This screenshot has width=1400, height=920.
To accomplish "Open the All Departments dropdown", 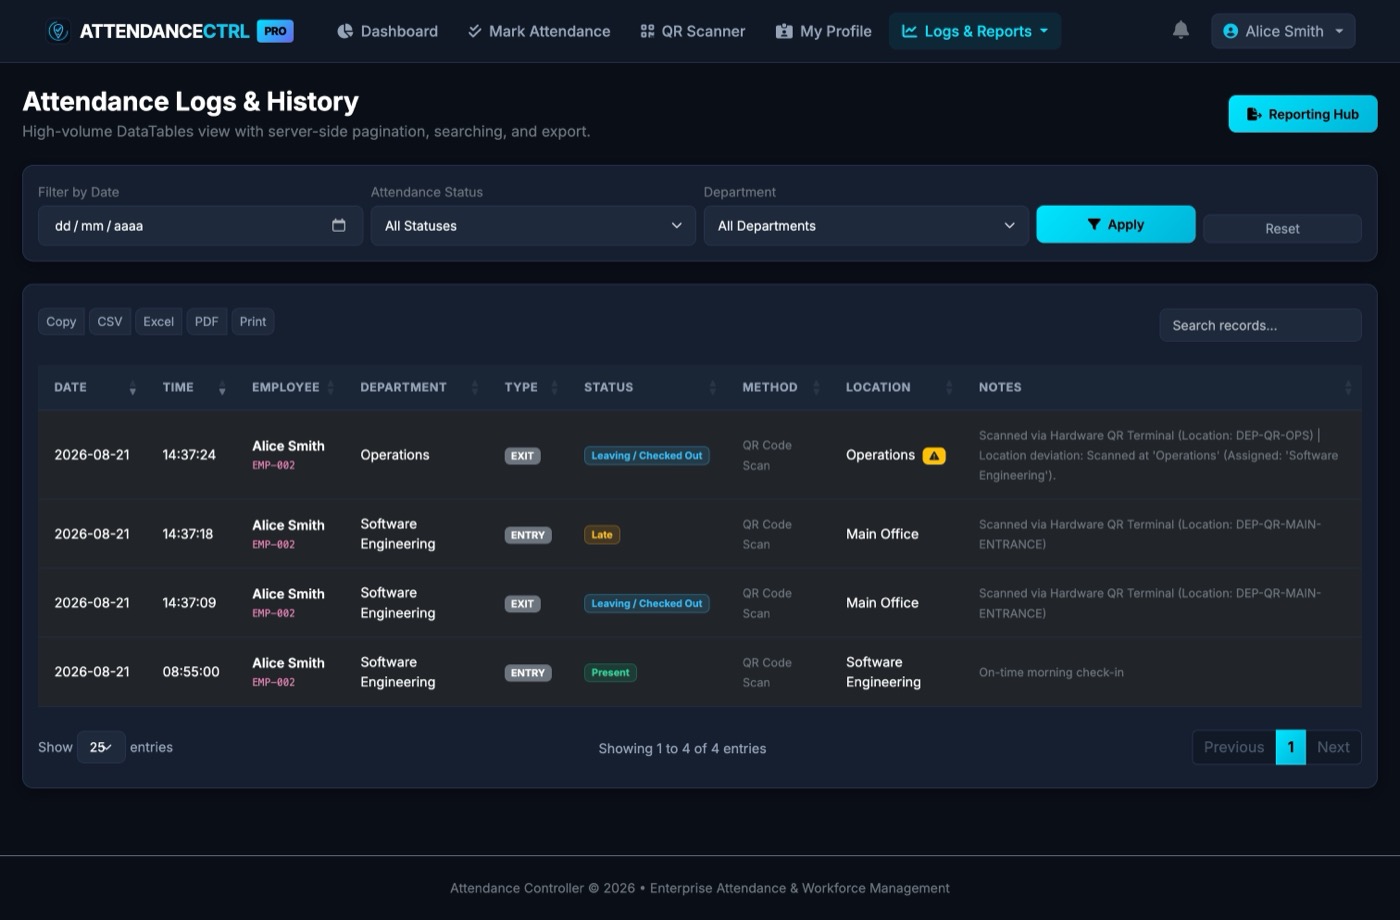I will tap(866, 226).
